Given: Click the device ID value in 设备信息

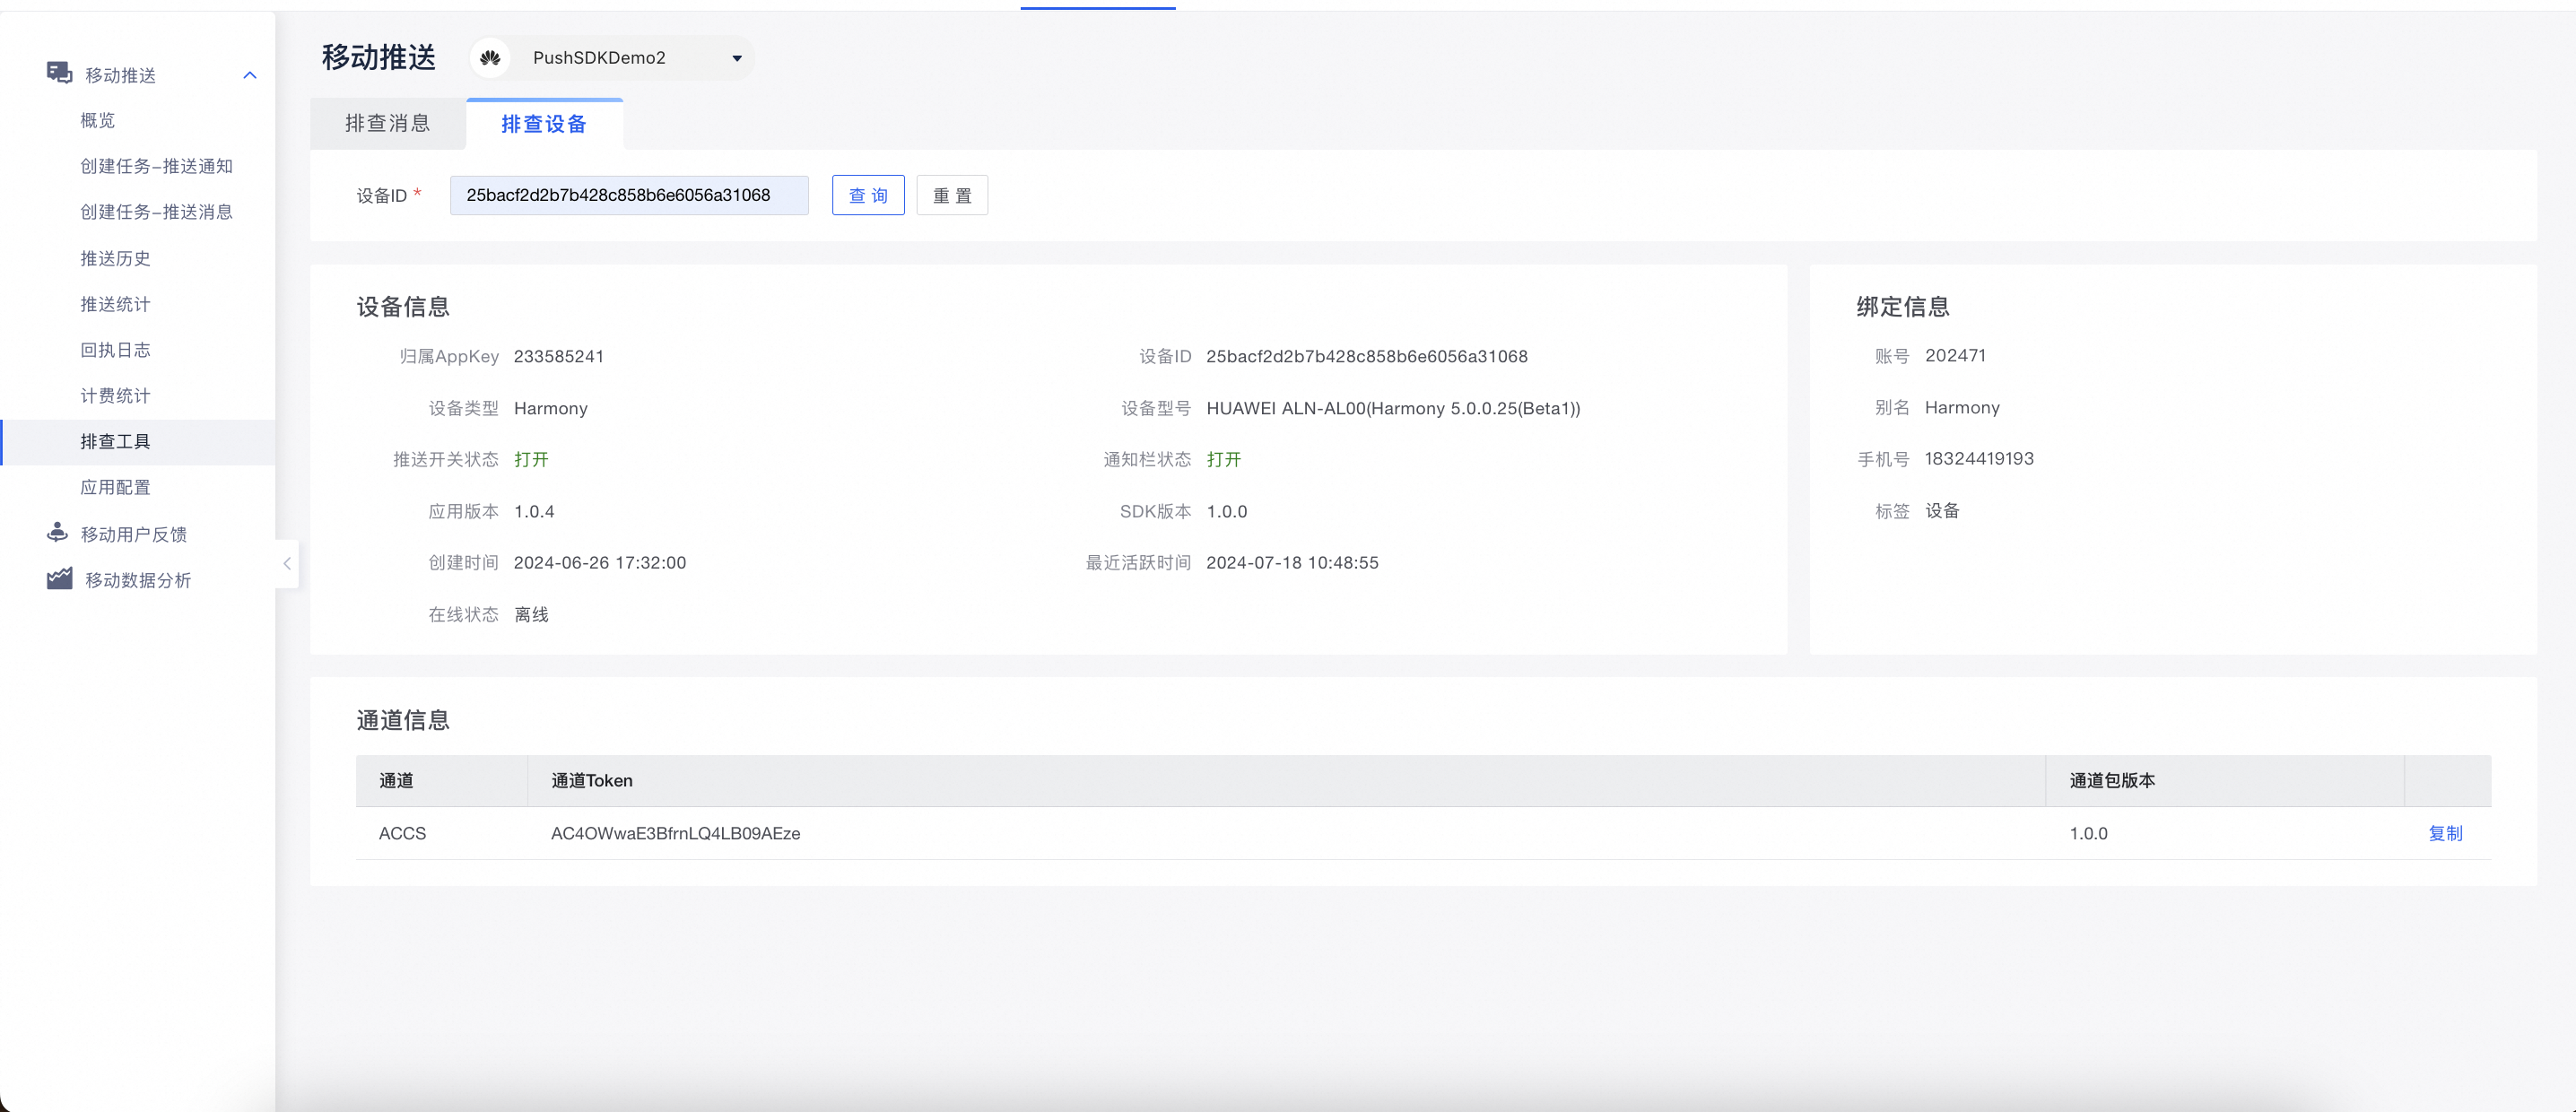Looking at the screenshot, I should coord(1367,357).
